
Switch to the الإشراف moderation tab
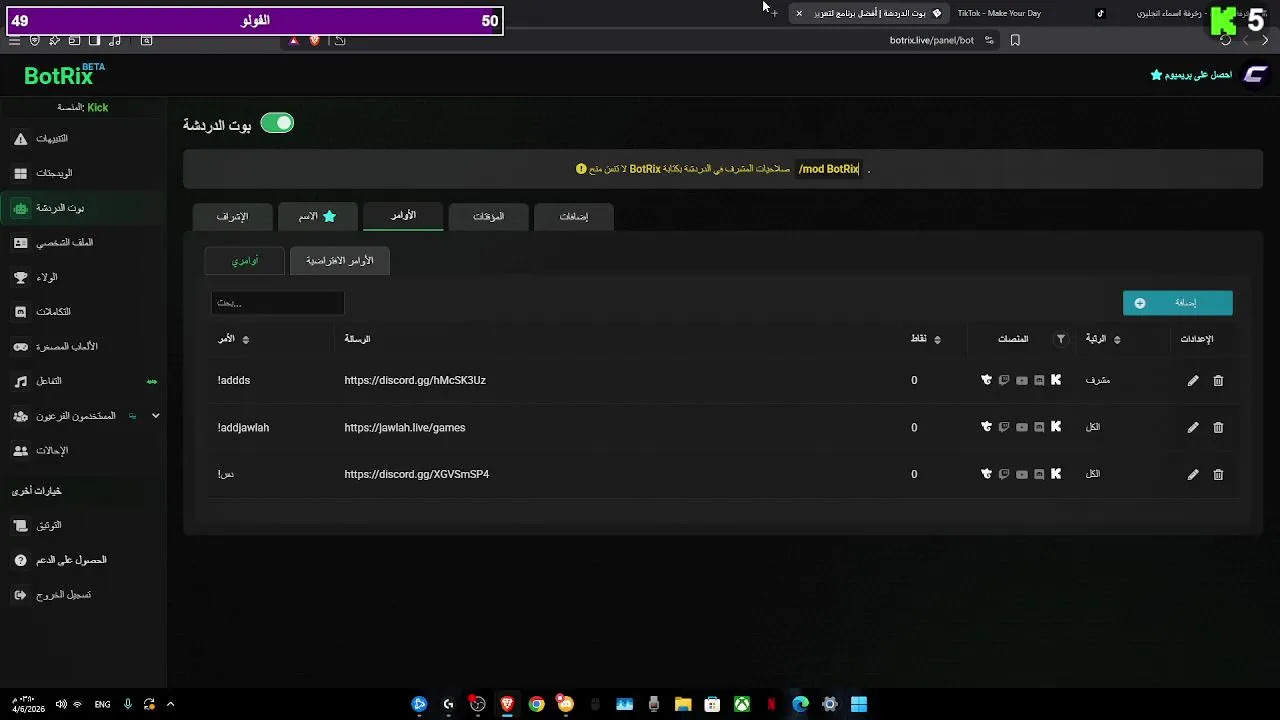click(232, 217)
